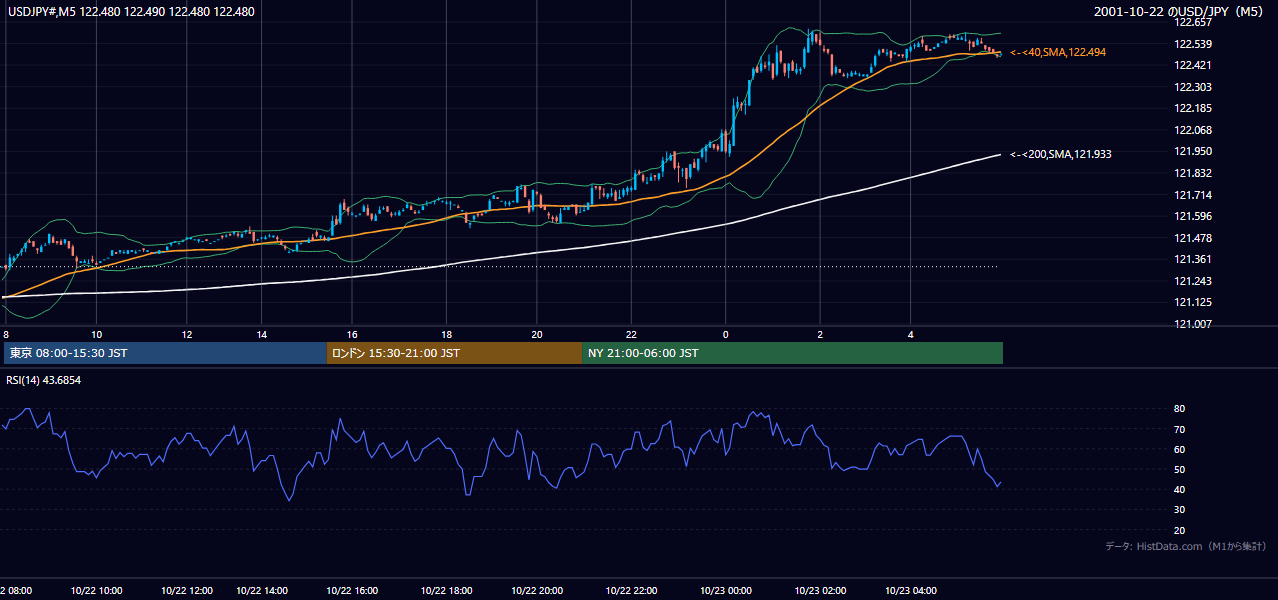Click the 10/22 20:00 bottom time label
Screen dimensions: 1278x600
536,591
